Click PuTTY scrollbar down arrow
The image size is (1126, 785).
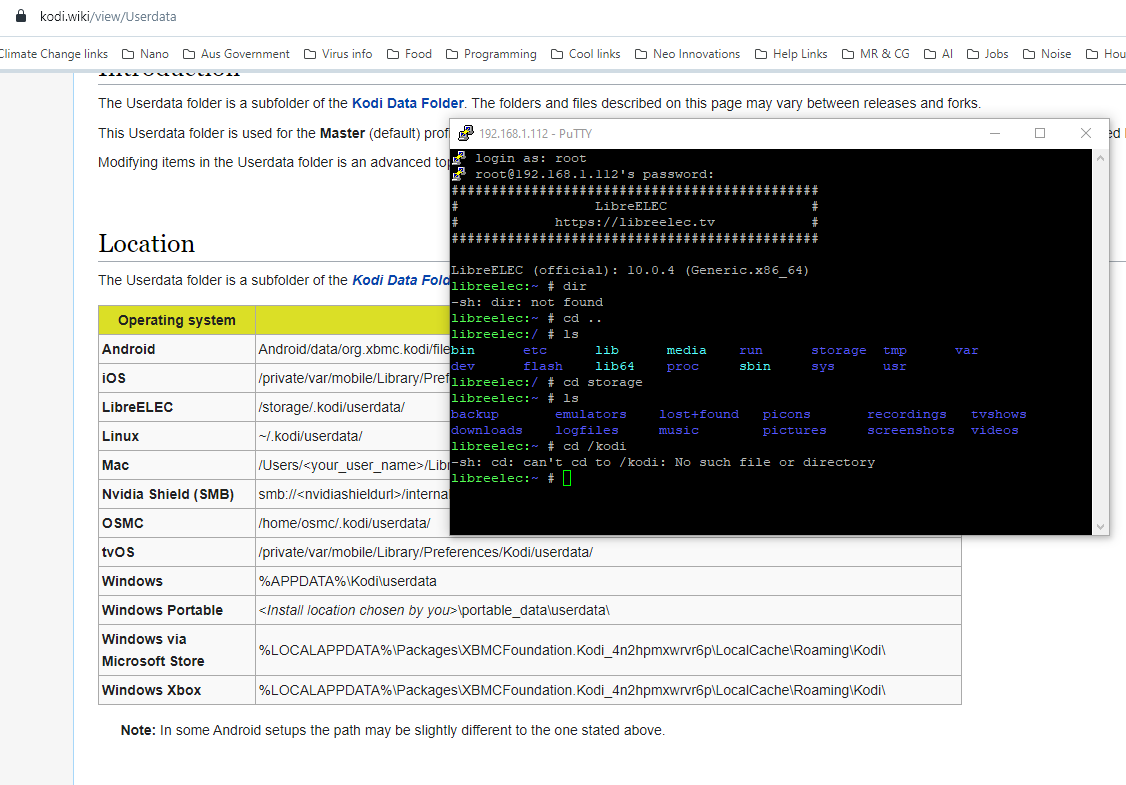tap(1101, 526)
